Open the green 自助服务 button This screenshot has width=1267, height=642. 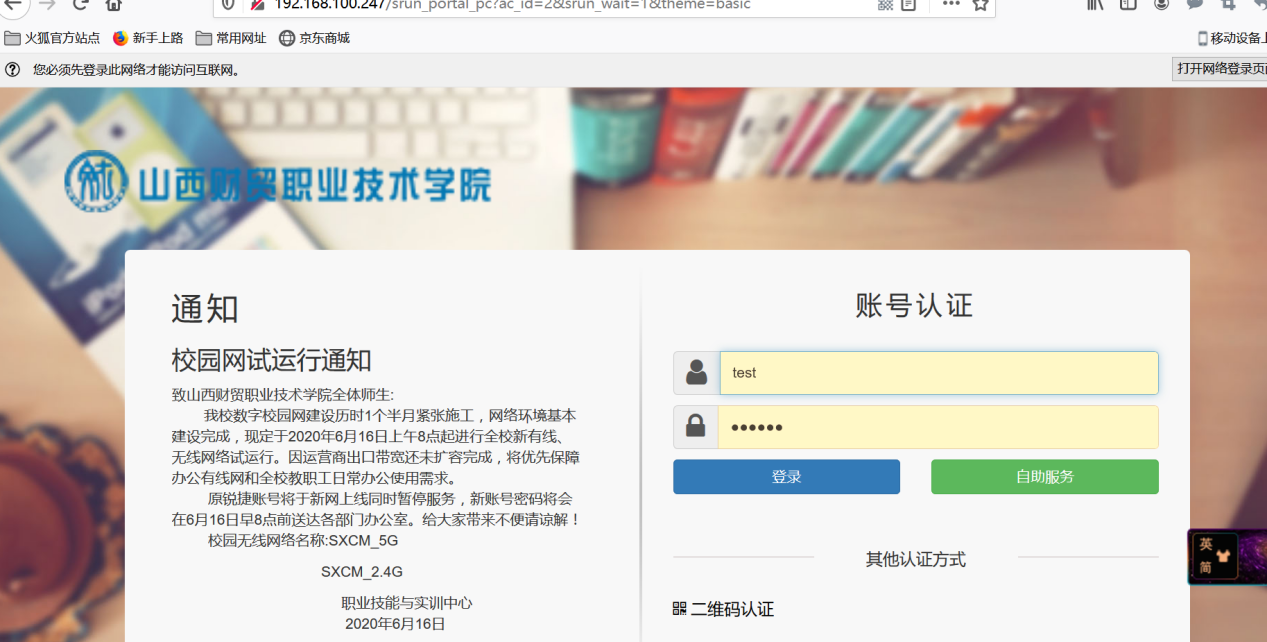(x=1045, y=477)
